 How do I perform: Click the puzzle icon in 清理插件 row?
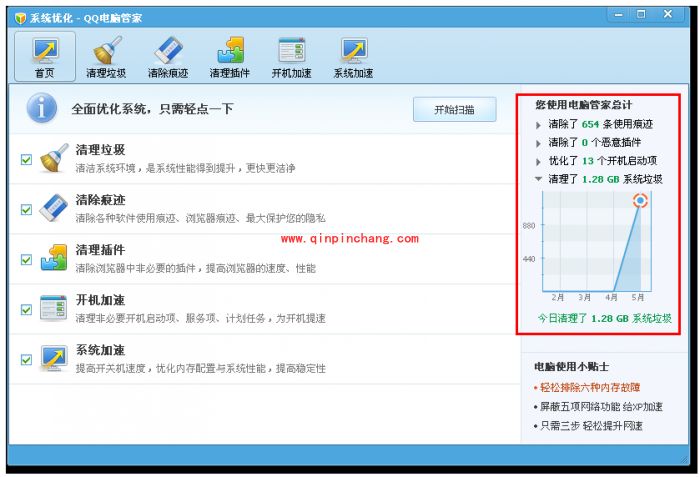[54, 257]
